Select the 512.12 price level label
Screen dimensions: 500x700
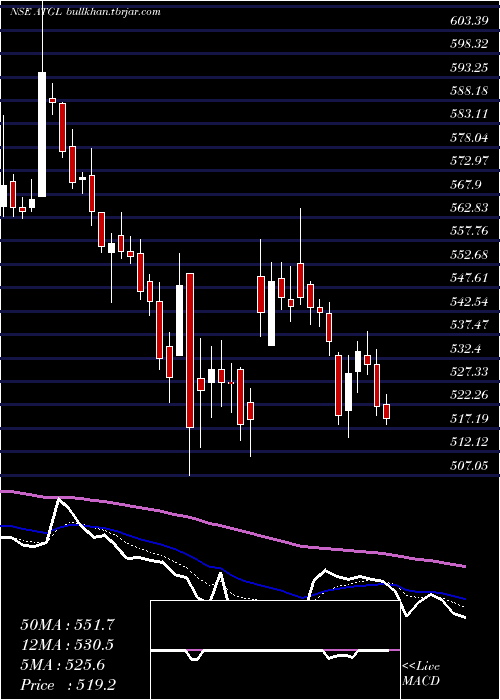[469, 442]
